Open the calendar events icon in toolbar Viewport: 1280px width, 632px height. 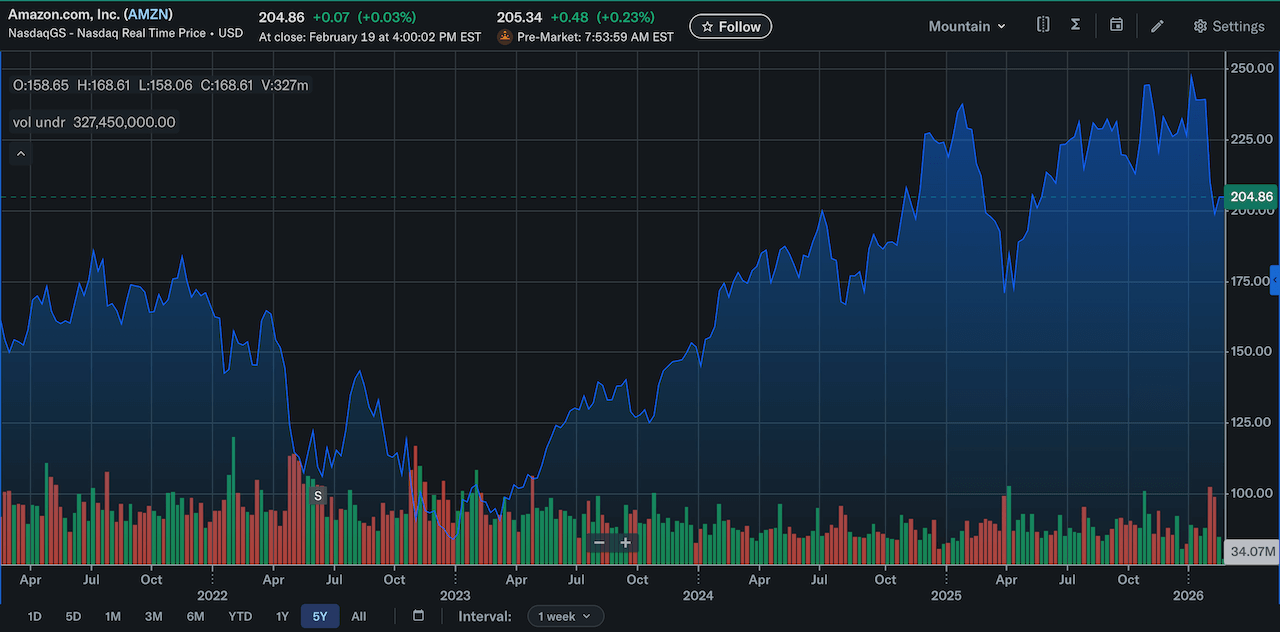pyautogui.click(x=1117, y=24)
